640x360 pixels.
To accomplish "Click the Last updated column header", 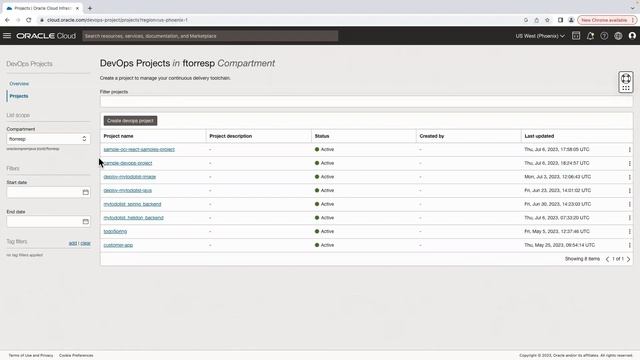I will click(x=539, y=136).
